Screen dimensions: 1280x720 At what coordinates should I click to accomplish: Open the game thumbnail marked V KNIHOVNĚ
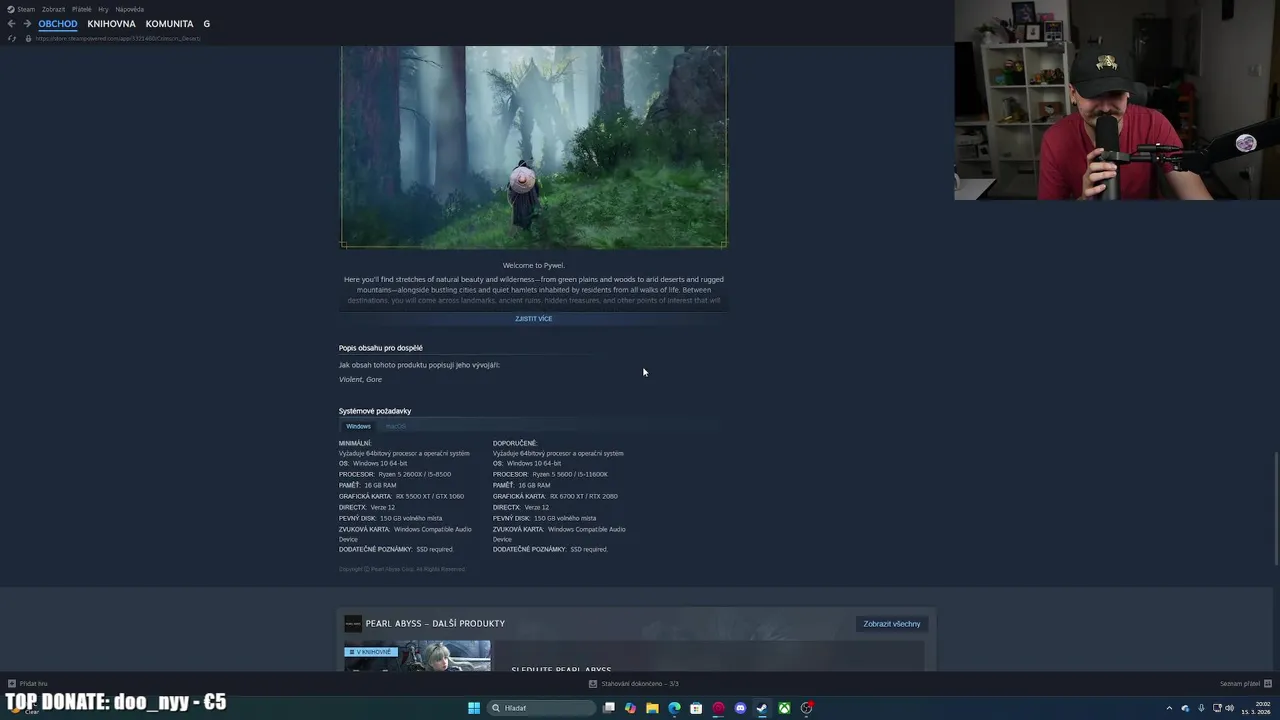417,656
